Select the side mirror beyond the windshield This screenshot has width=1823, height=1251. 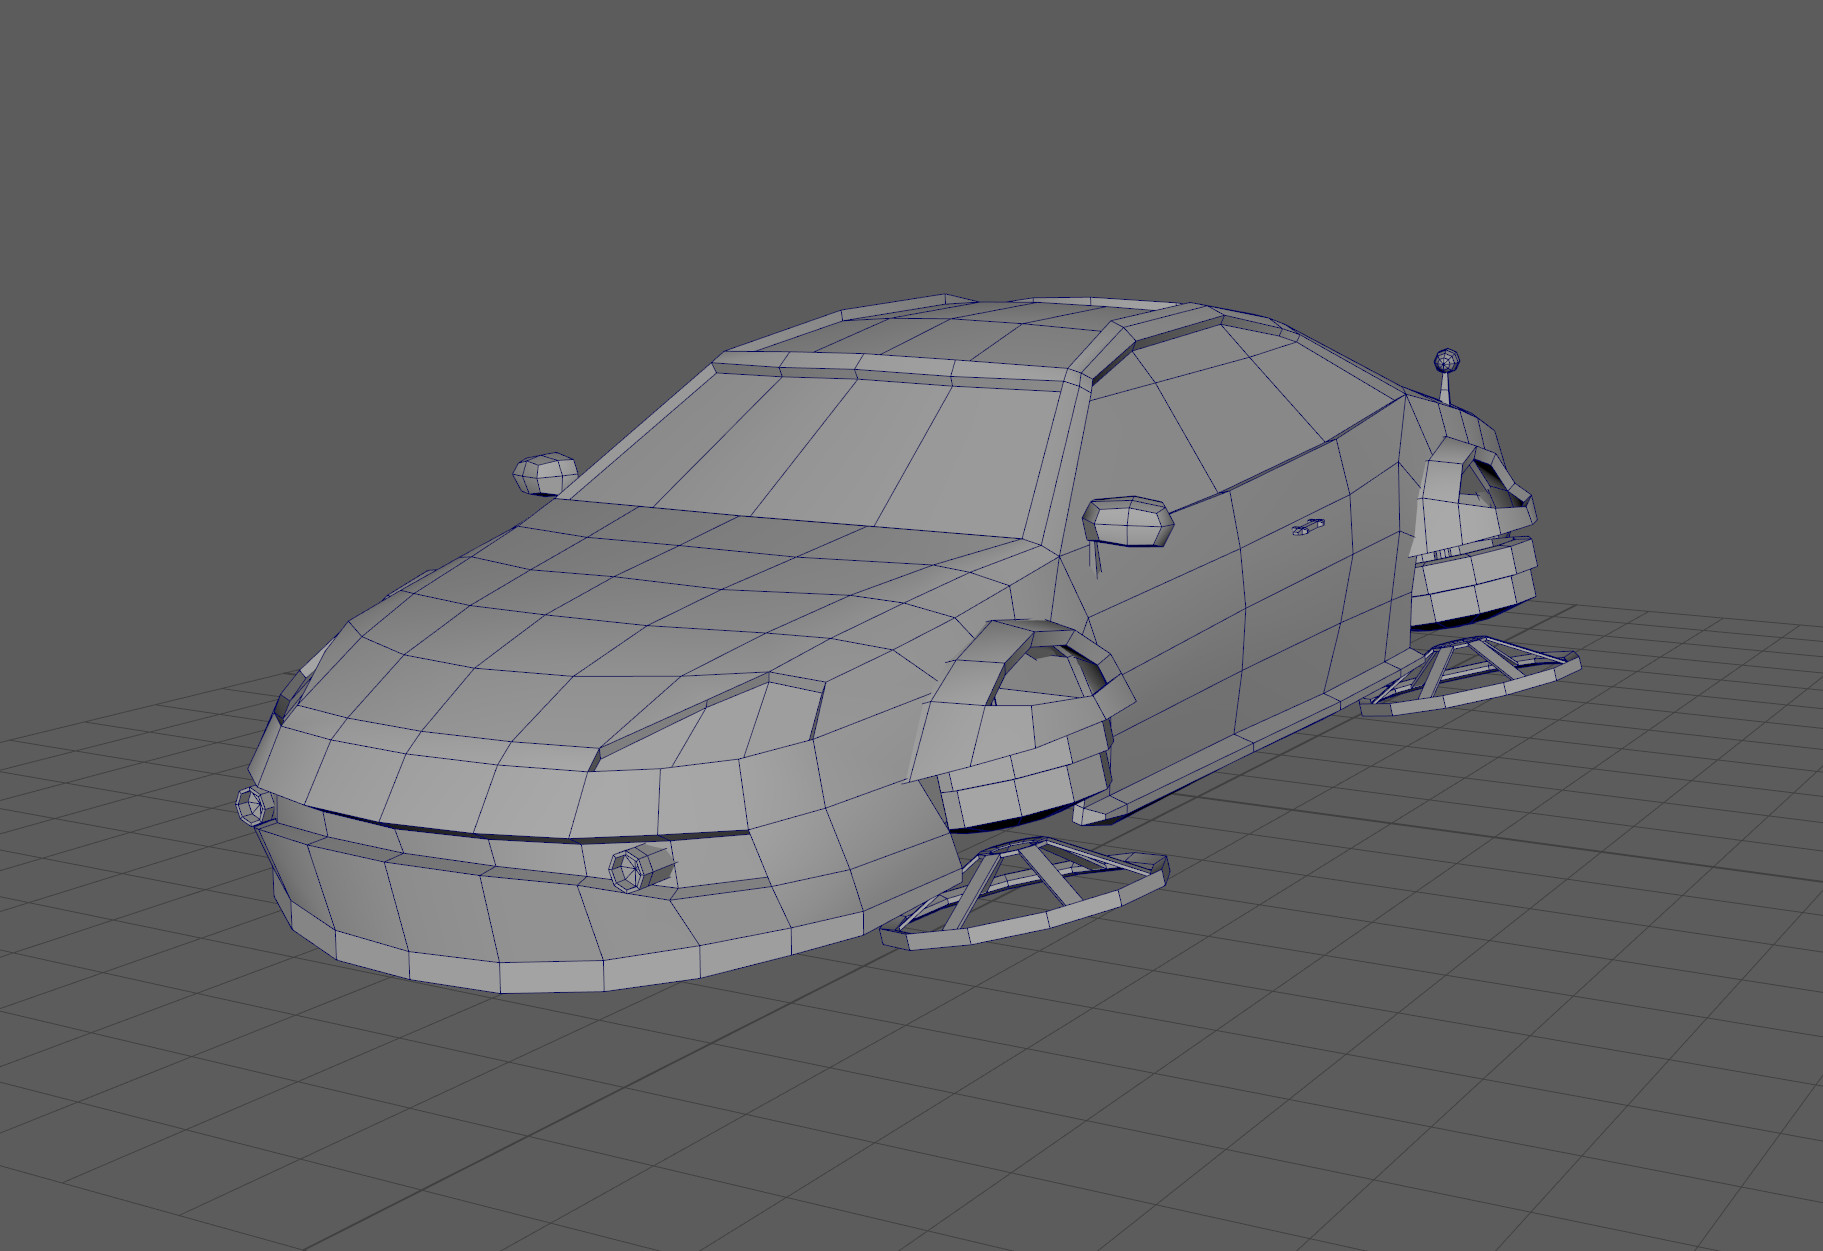(545, 474)
